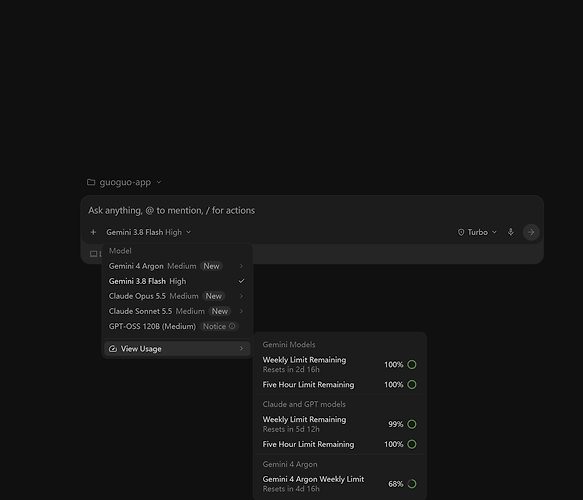Viewport: 583px width, 500px height.
Task: Click the Notice badge on GPT-OSS 120B
Action: coord(219,326)
